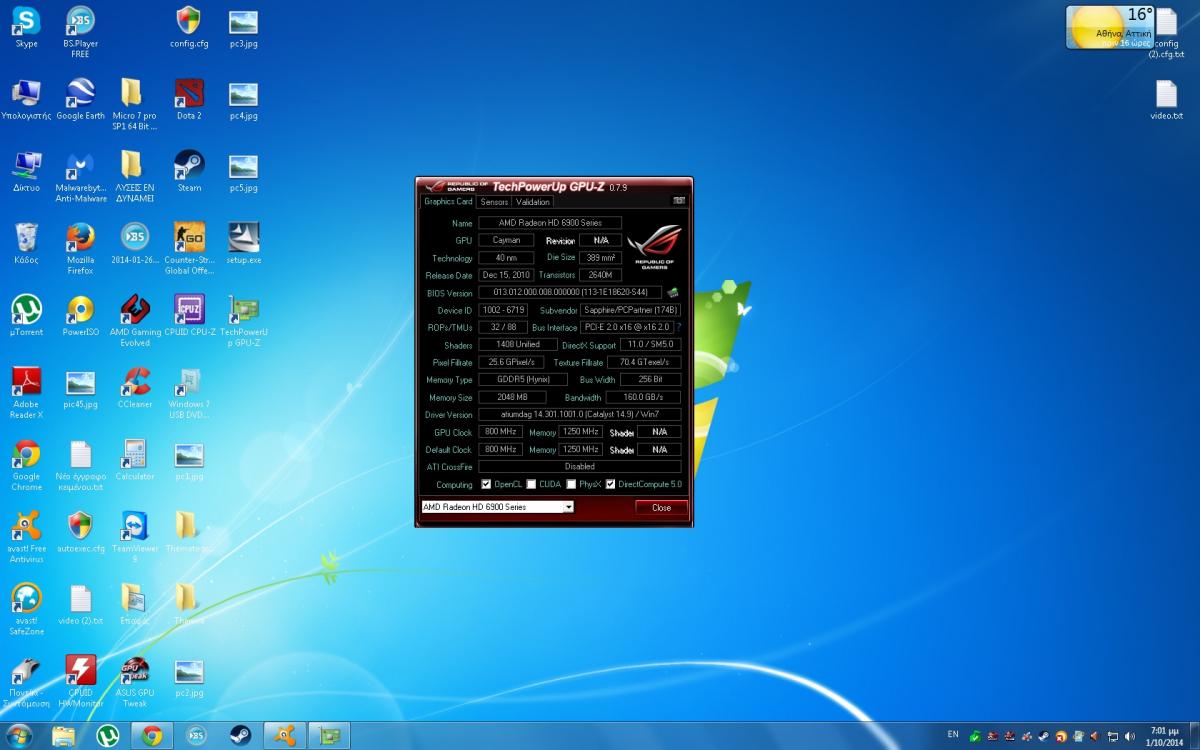
Task: Click the GPU-Z screenshot camera icon
Action: point(679,201)
